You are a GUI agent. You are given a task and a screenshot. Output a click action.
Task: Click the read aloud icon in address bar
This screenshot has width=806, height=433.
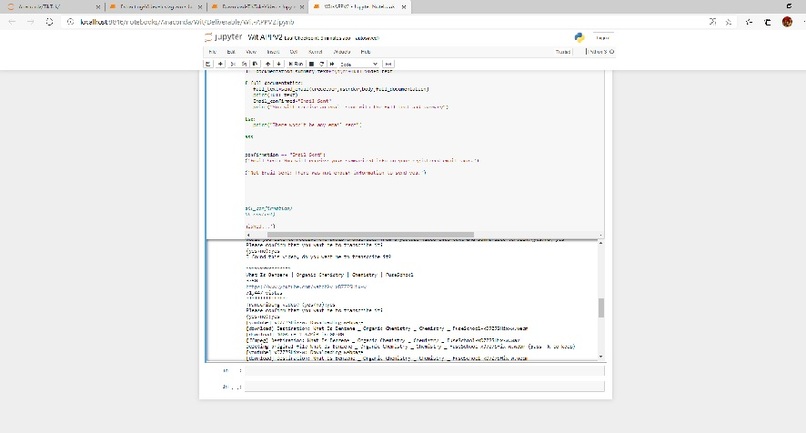712,22
